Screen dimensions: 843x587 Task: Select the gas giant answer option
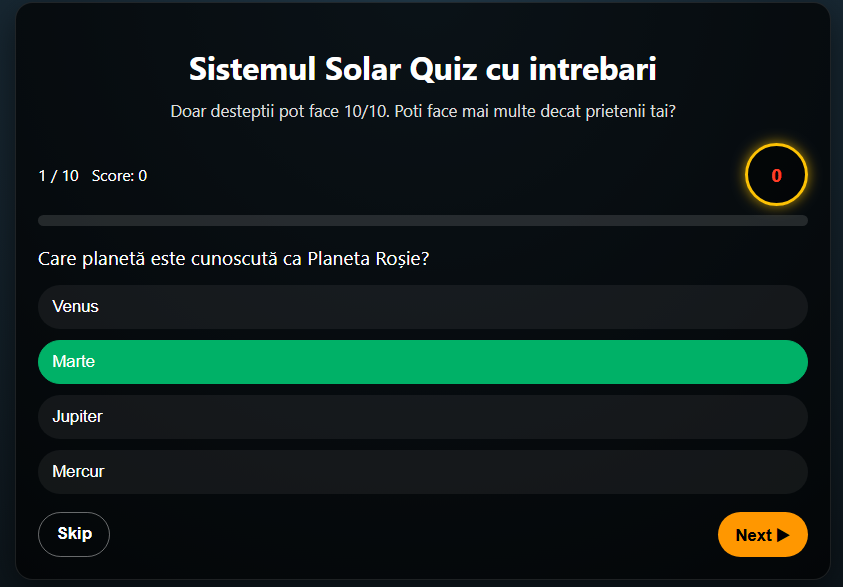tap(422, 417)
